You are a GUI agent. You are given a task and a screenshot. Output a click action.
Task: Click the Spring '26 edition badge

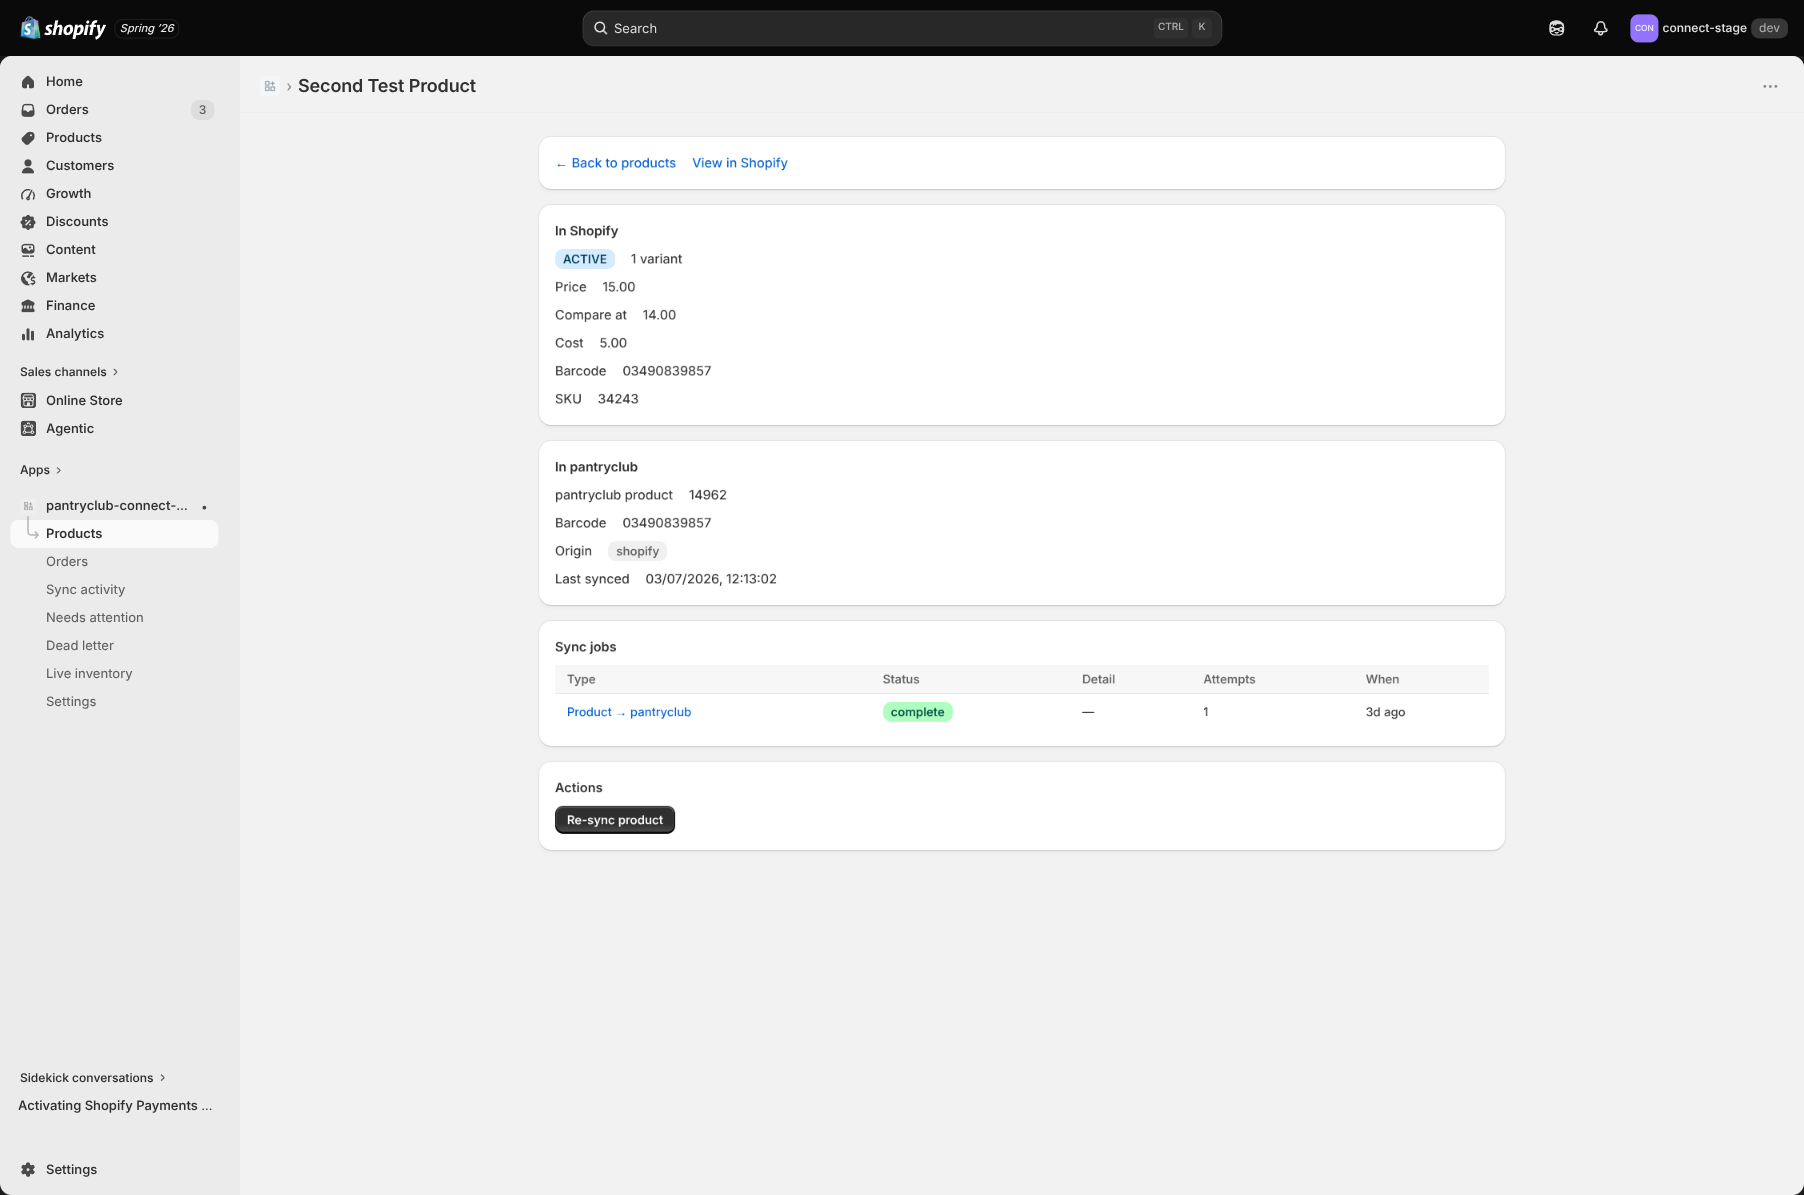(x=147, y=28)
